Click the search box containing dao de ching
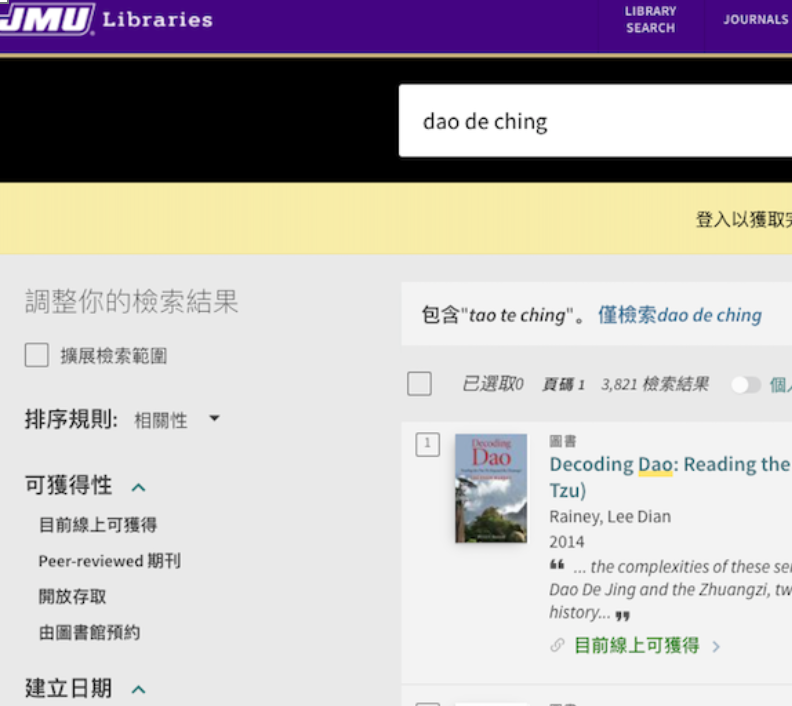Image resolution: width=792 pixels, height=706 pixels. 595,121
